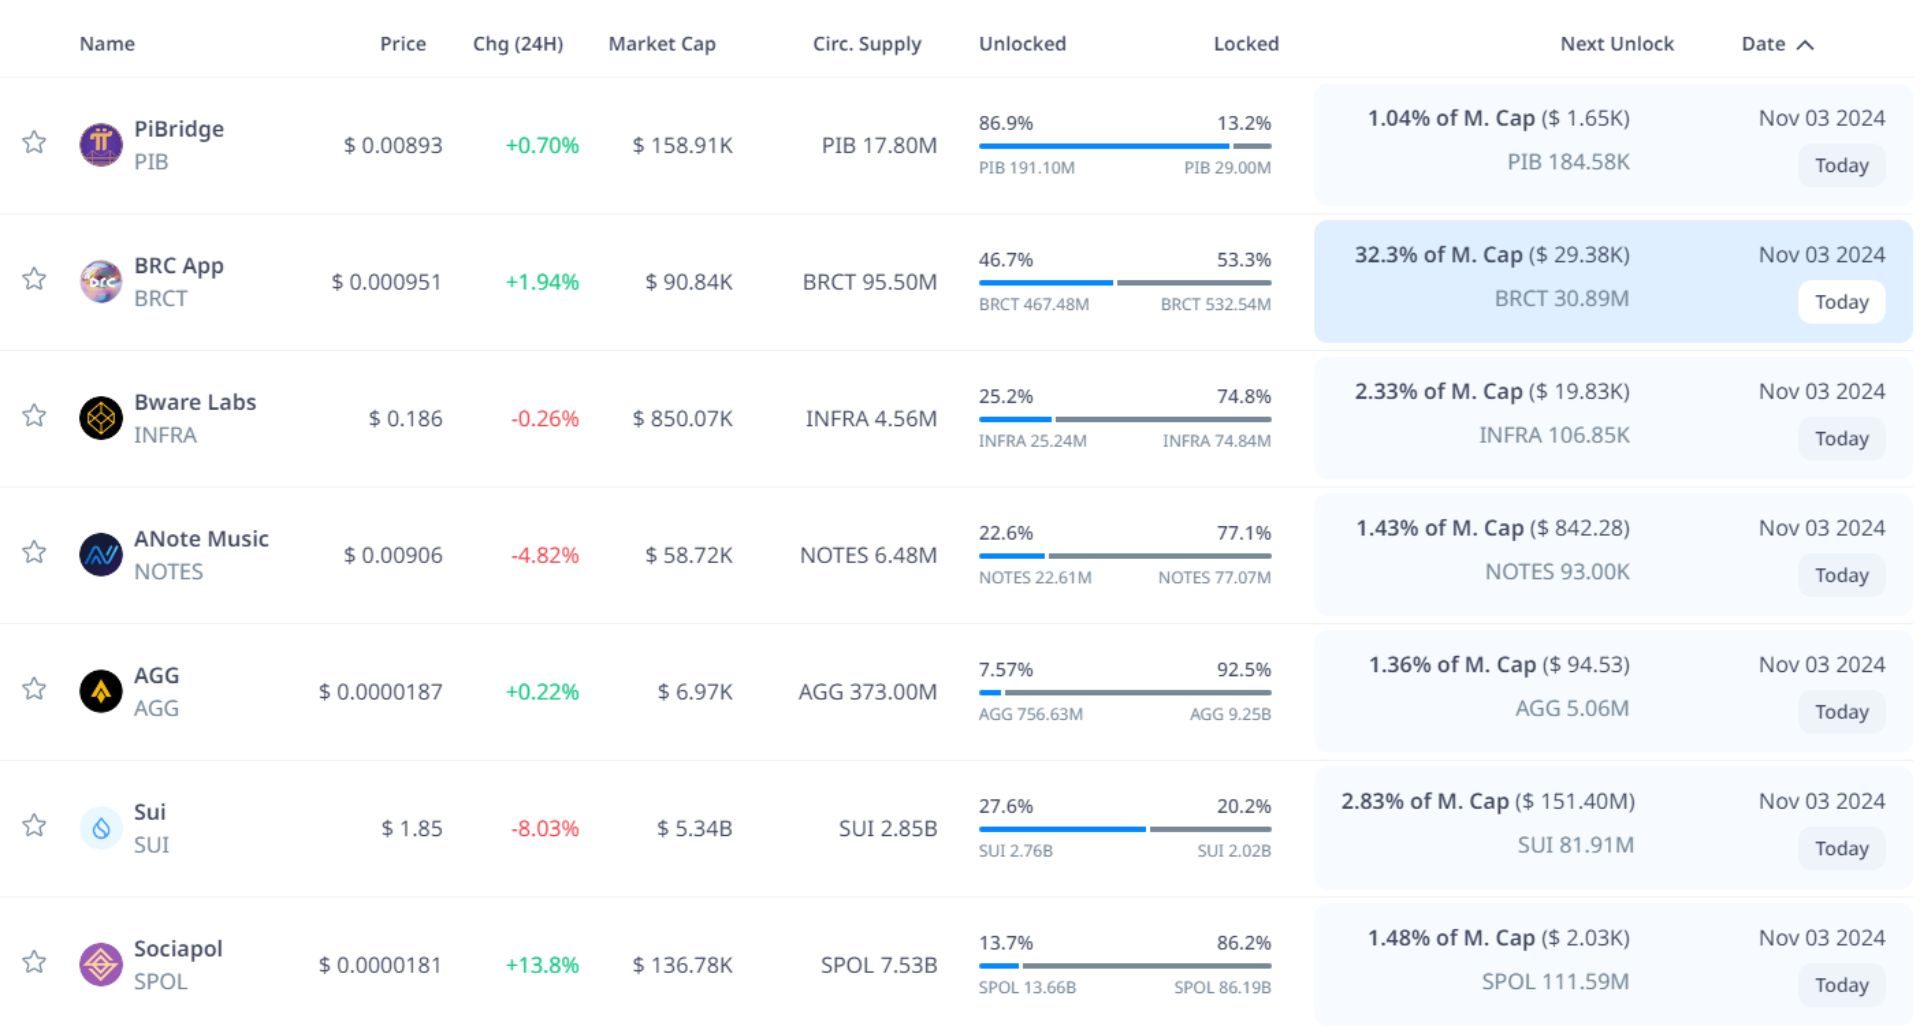1920x1027 pixels.
Task: Sort the table by Market Cap
Action: click(662, 44)
